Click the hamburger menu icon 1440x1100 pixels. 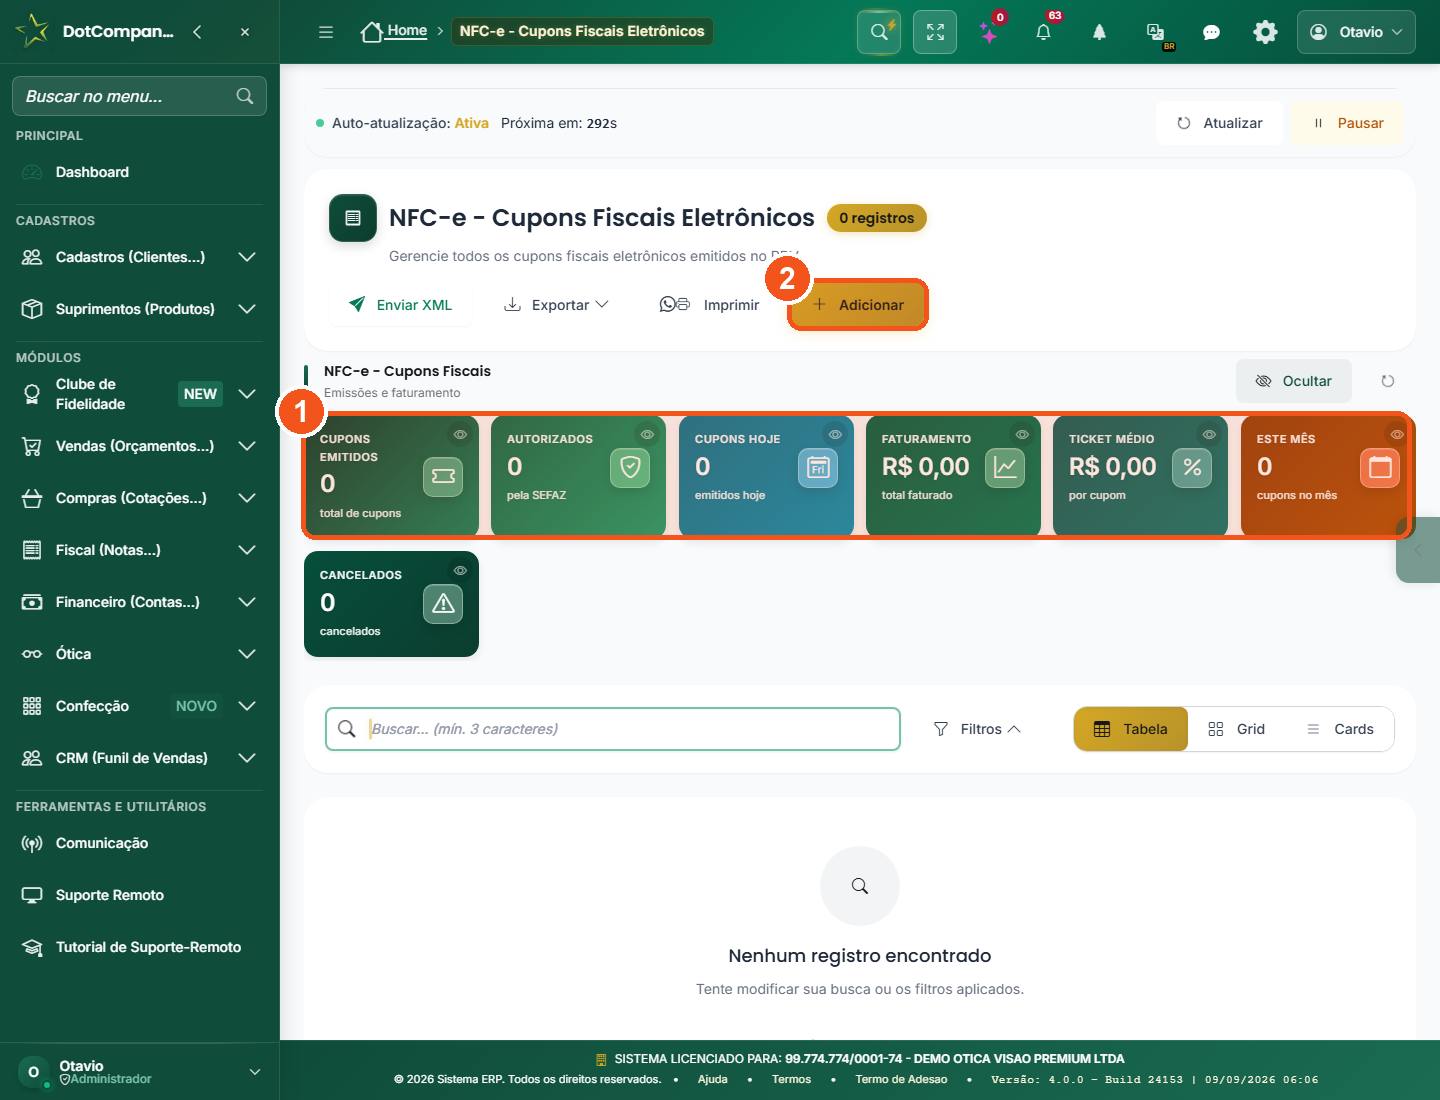[326, 32]
